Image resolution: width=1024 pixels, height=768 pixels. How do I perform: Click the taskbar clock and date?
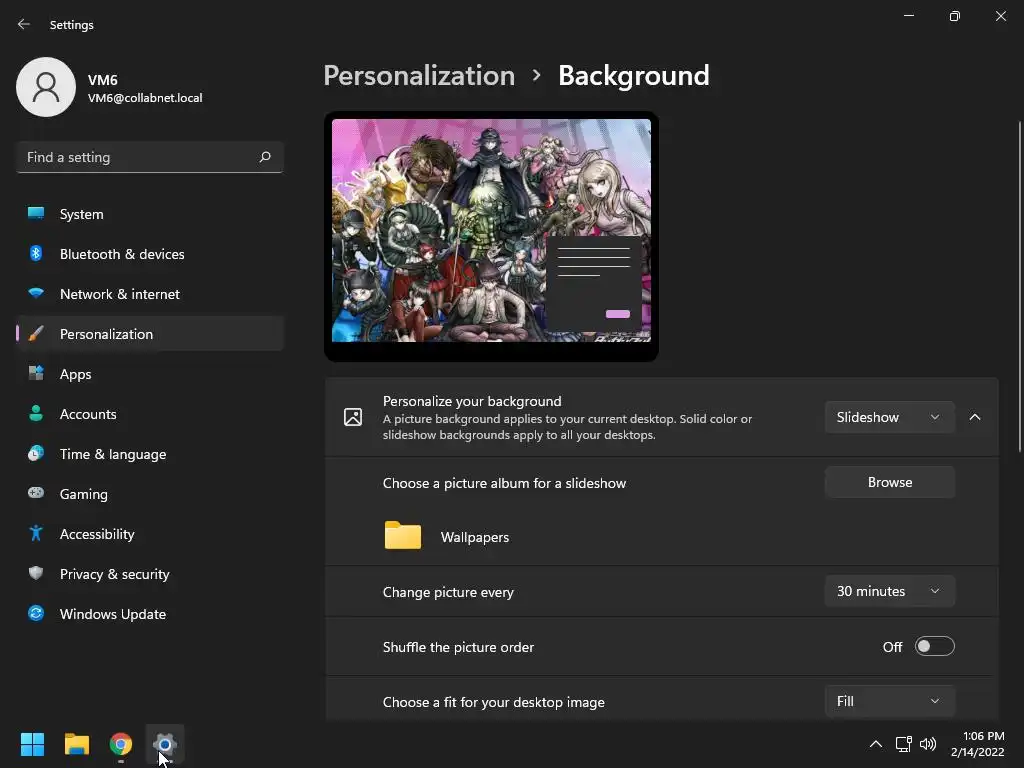click(978, 744)
